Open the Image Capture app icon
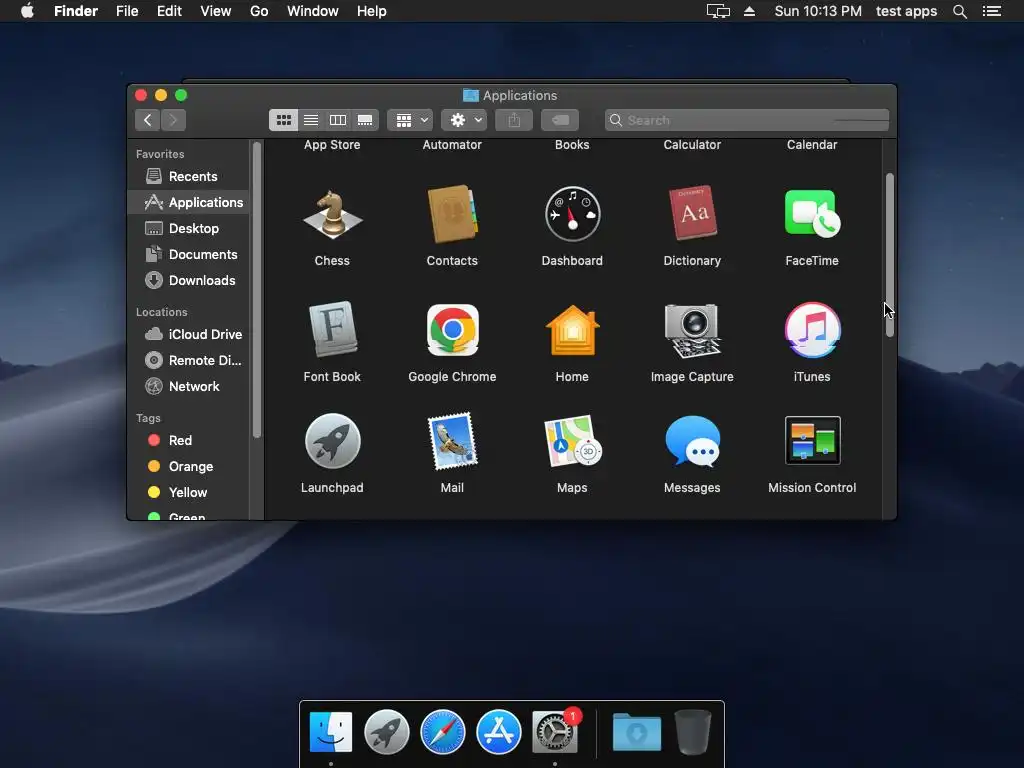This screenshot has height=768, width=1024. 692,330
